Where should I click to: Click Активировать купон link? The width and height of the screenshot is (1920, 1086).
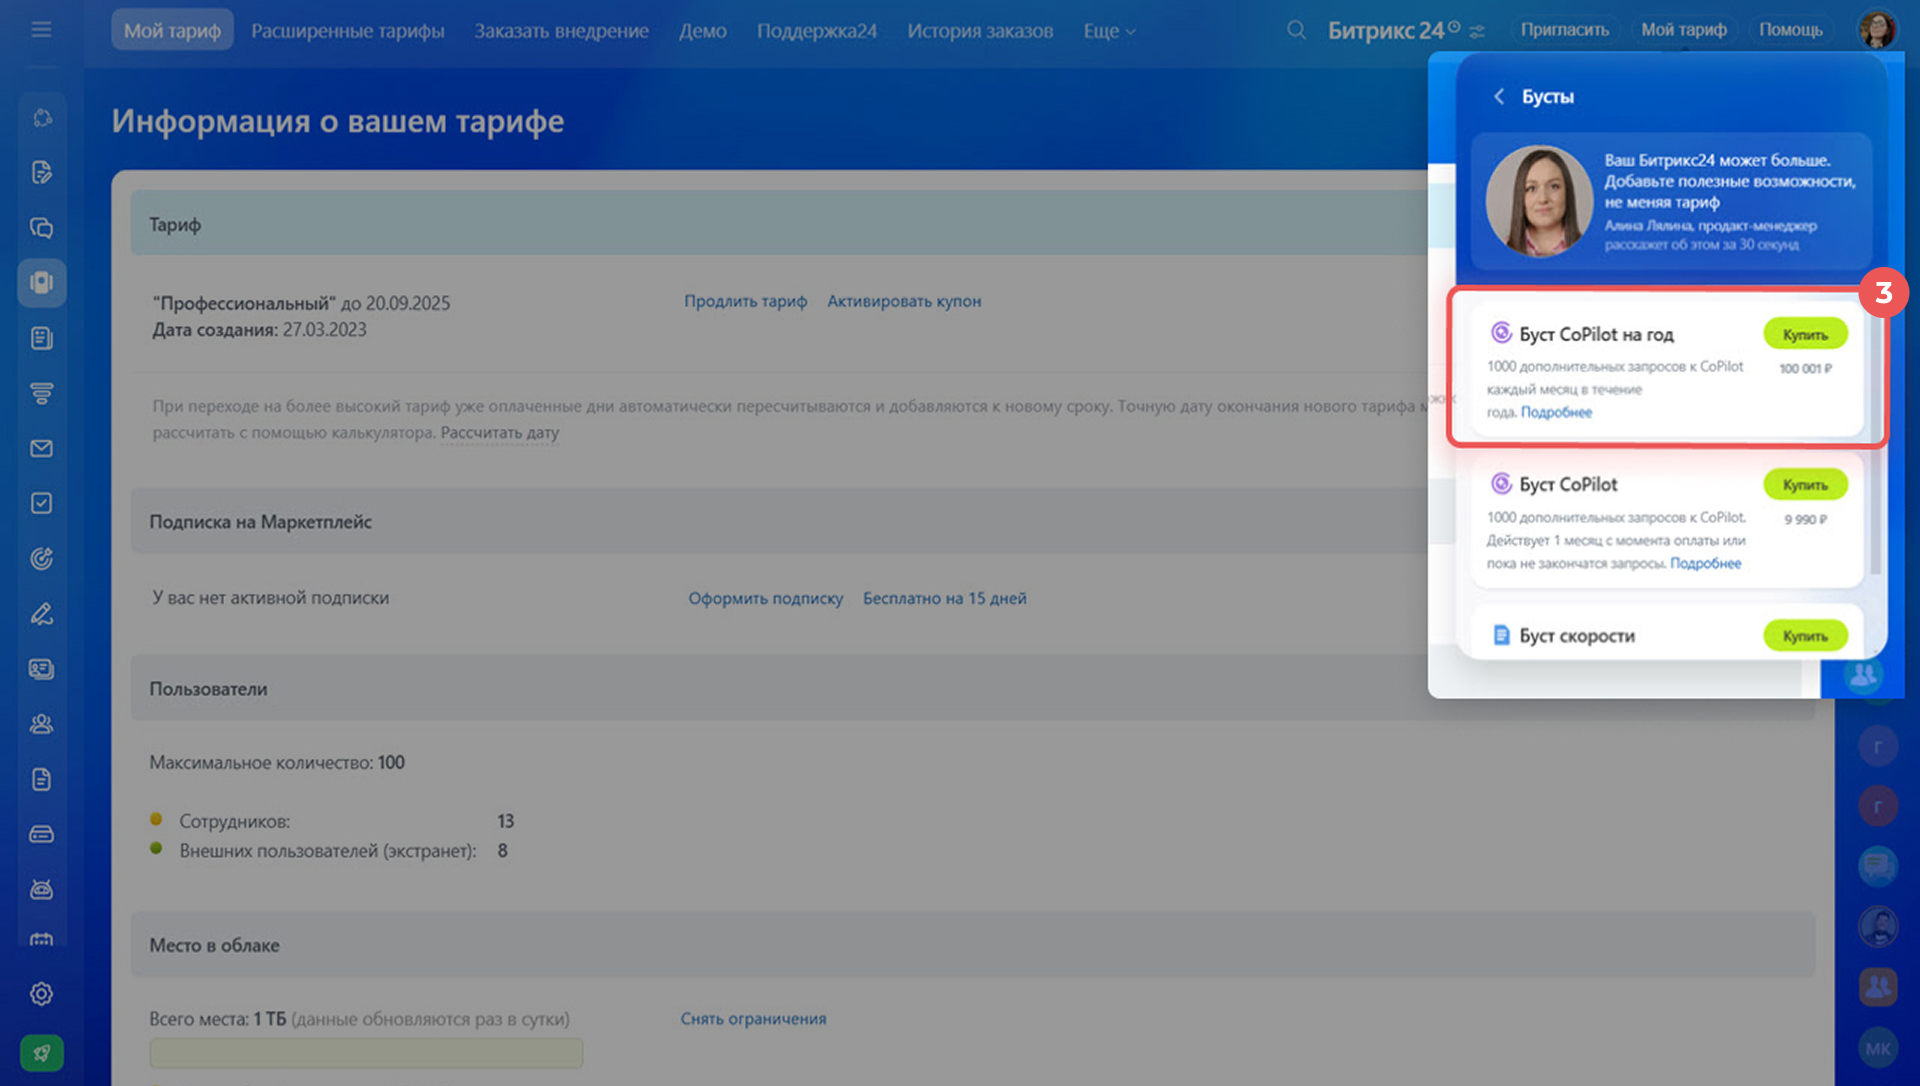tap(903, 301)
